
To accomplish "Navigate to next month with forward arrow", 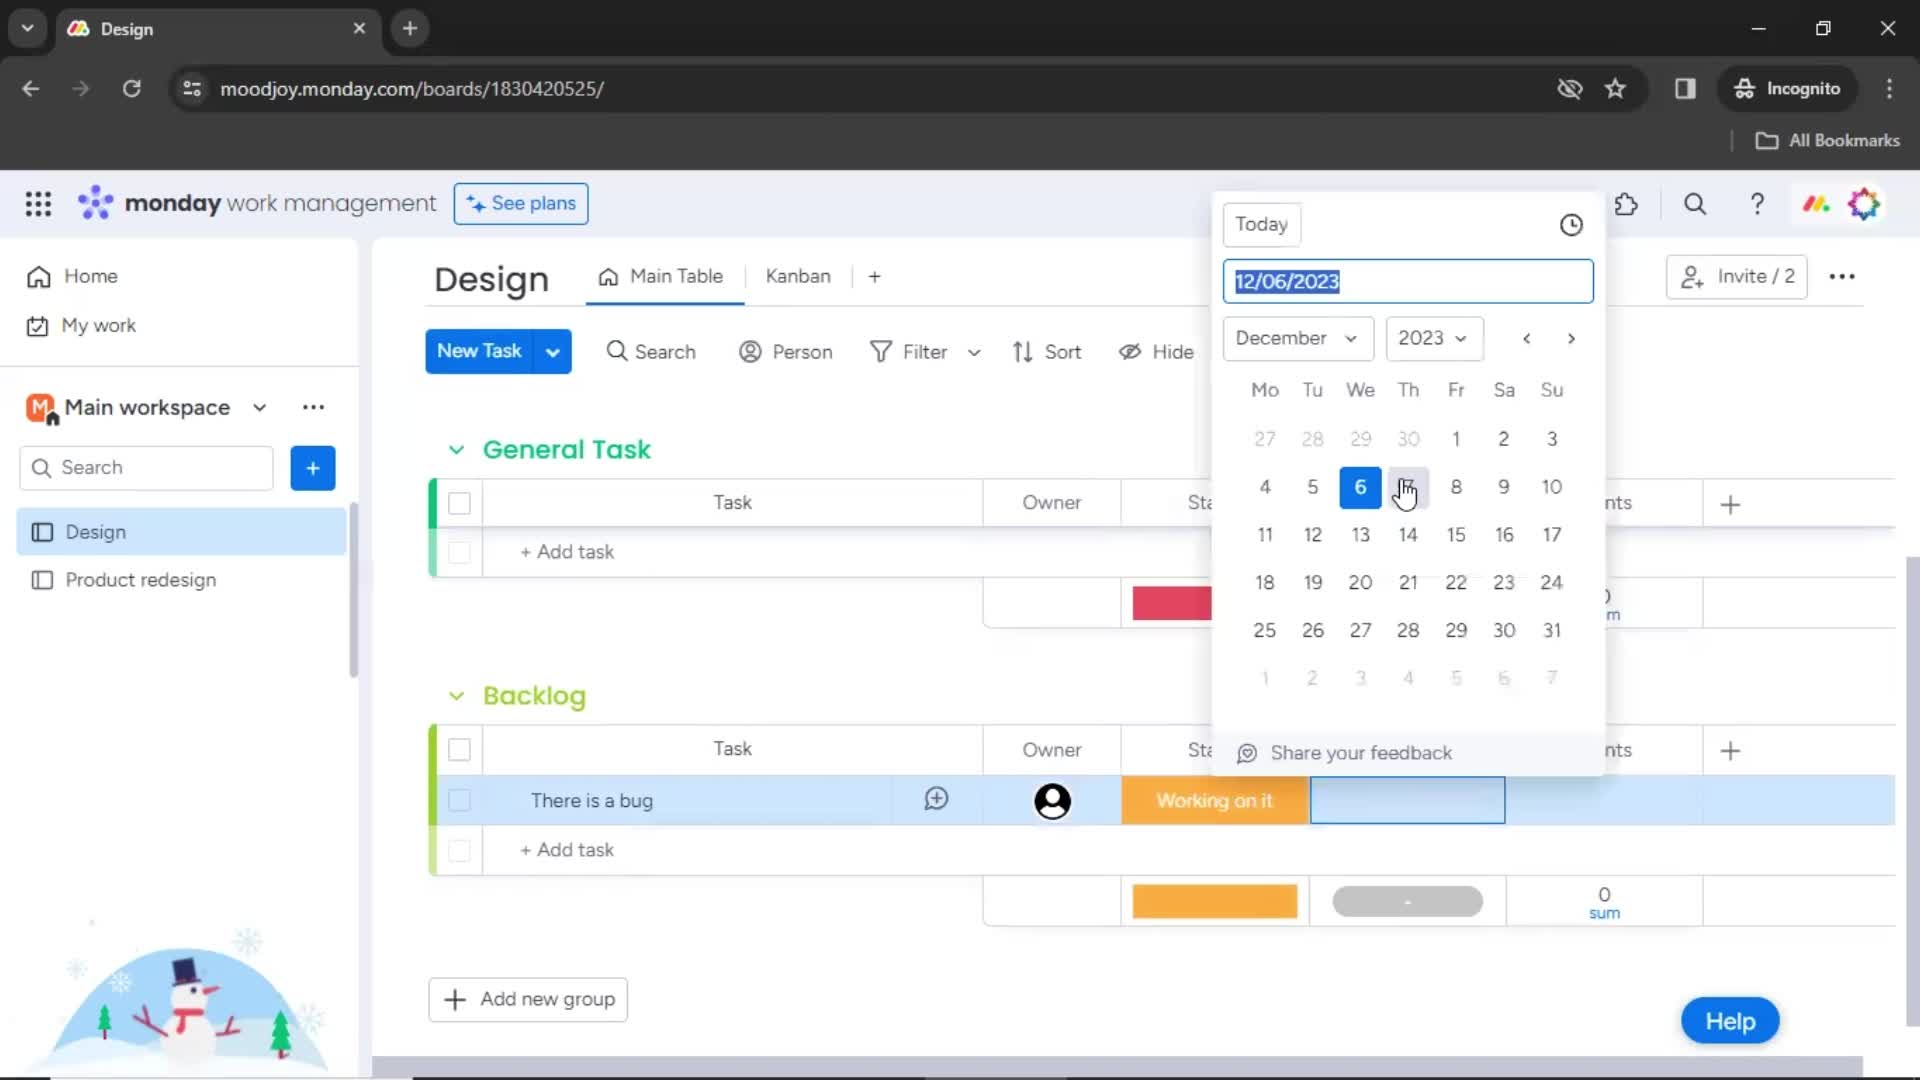I will tap(1572, 339).
